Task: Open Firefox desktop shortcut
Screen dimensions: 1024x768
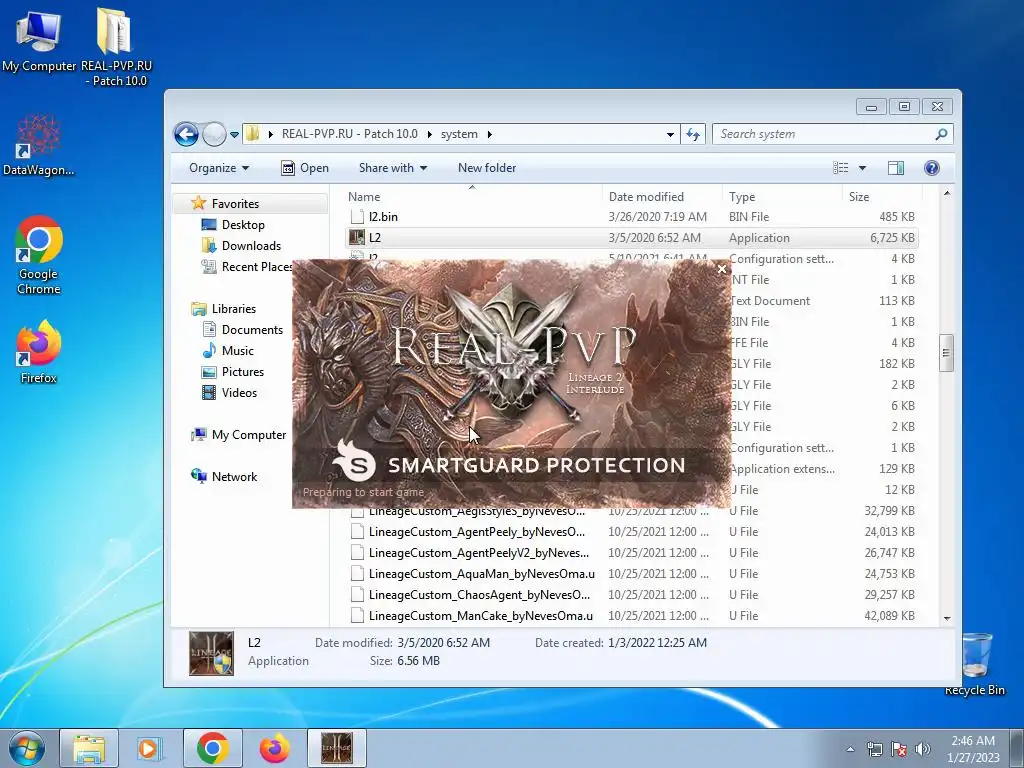Action: (39, 351)
